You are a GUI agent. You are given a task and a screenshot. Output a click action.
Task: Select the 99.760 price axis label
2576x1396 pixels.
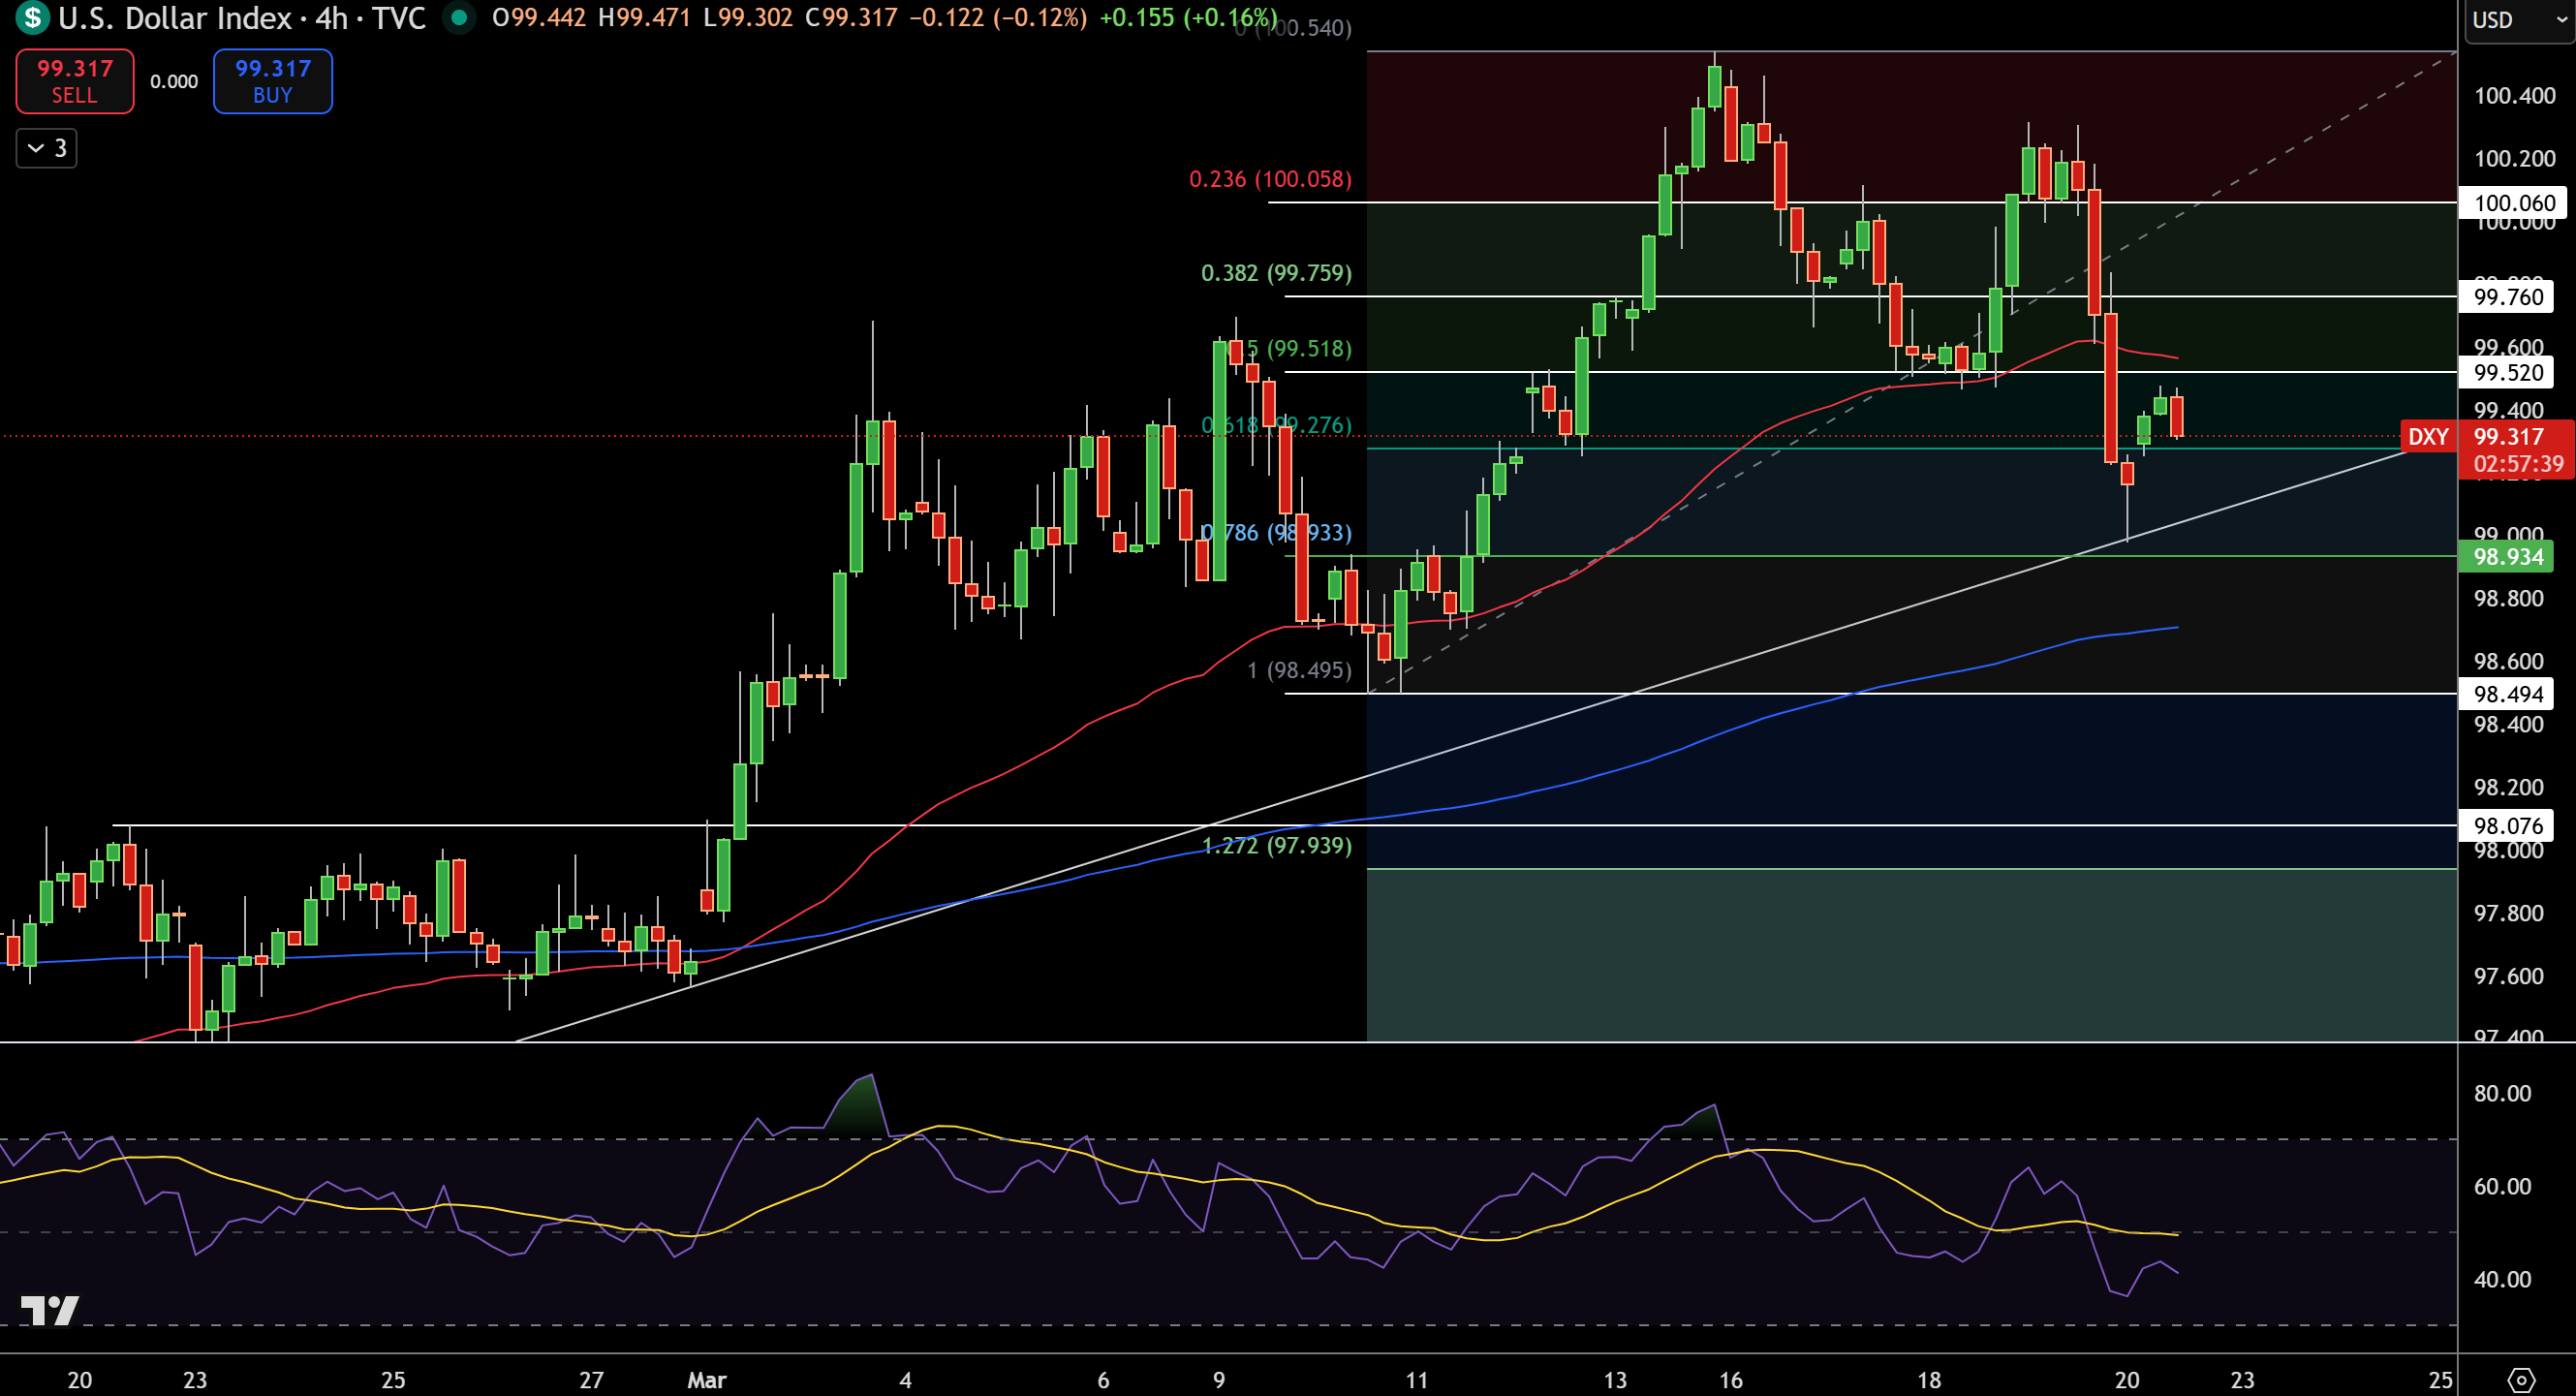tap(2507, 297)
